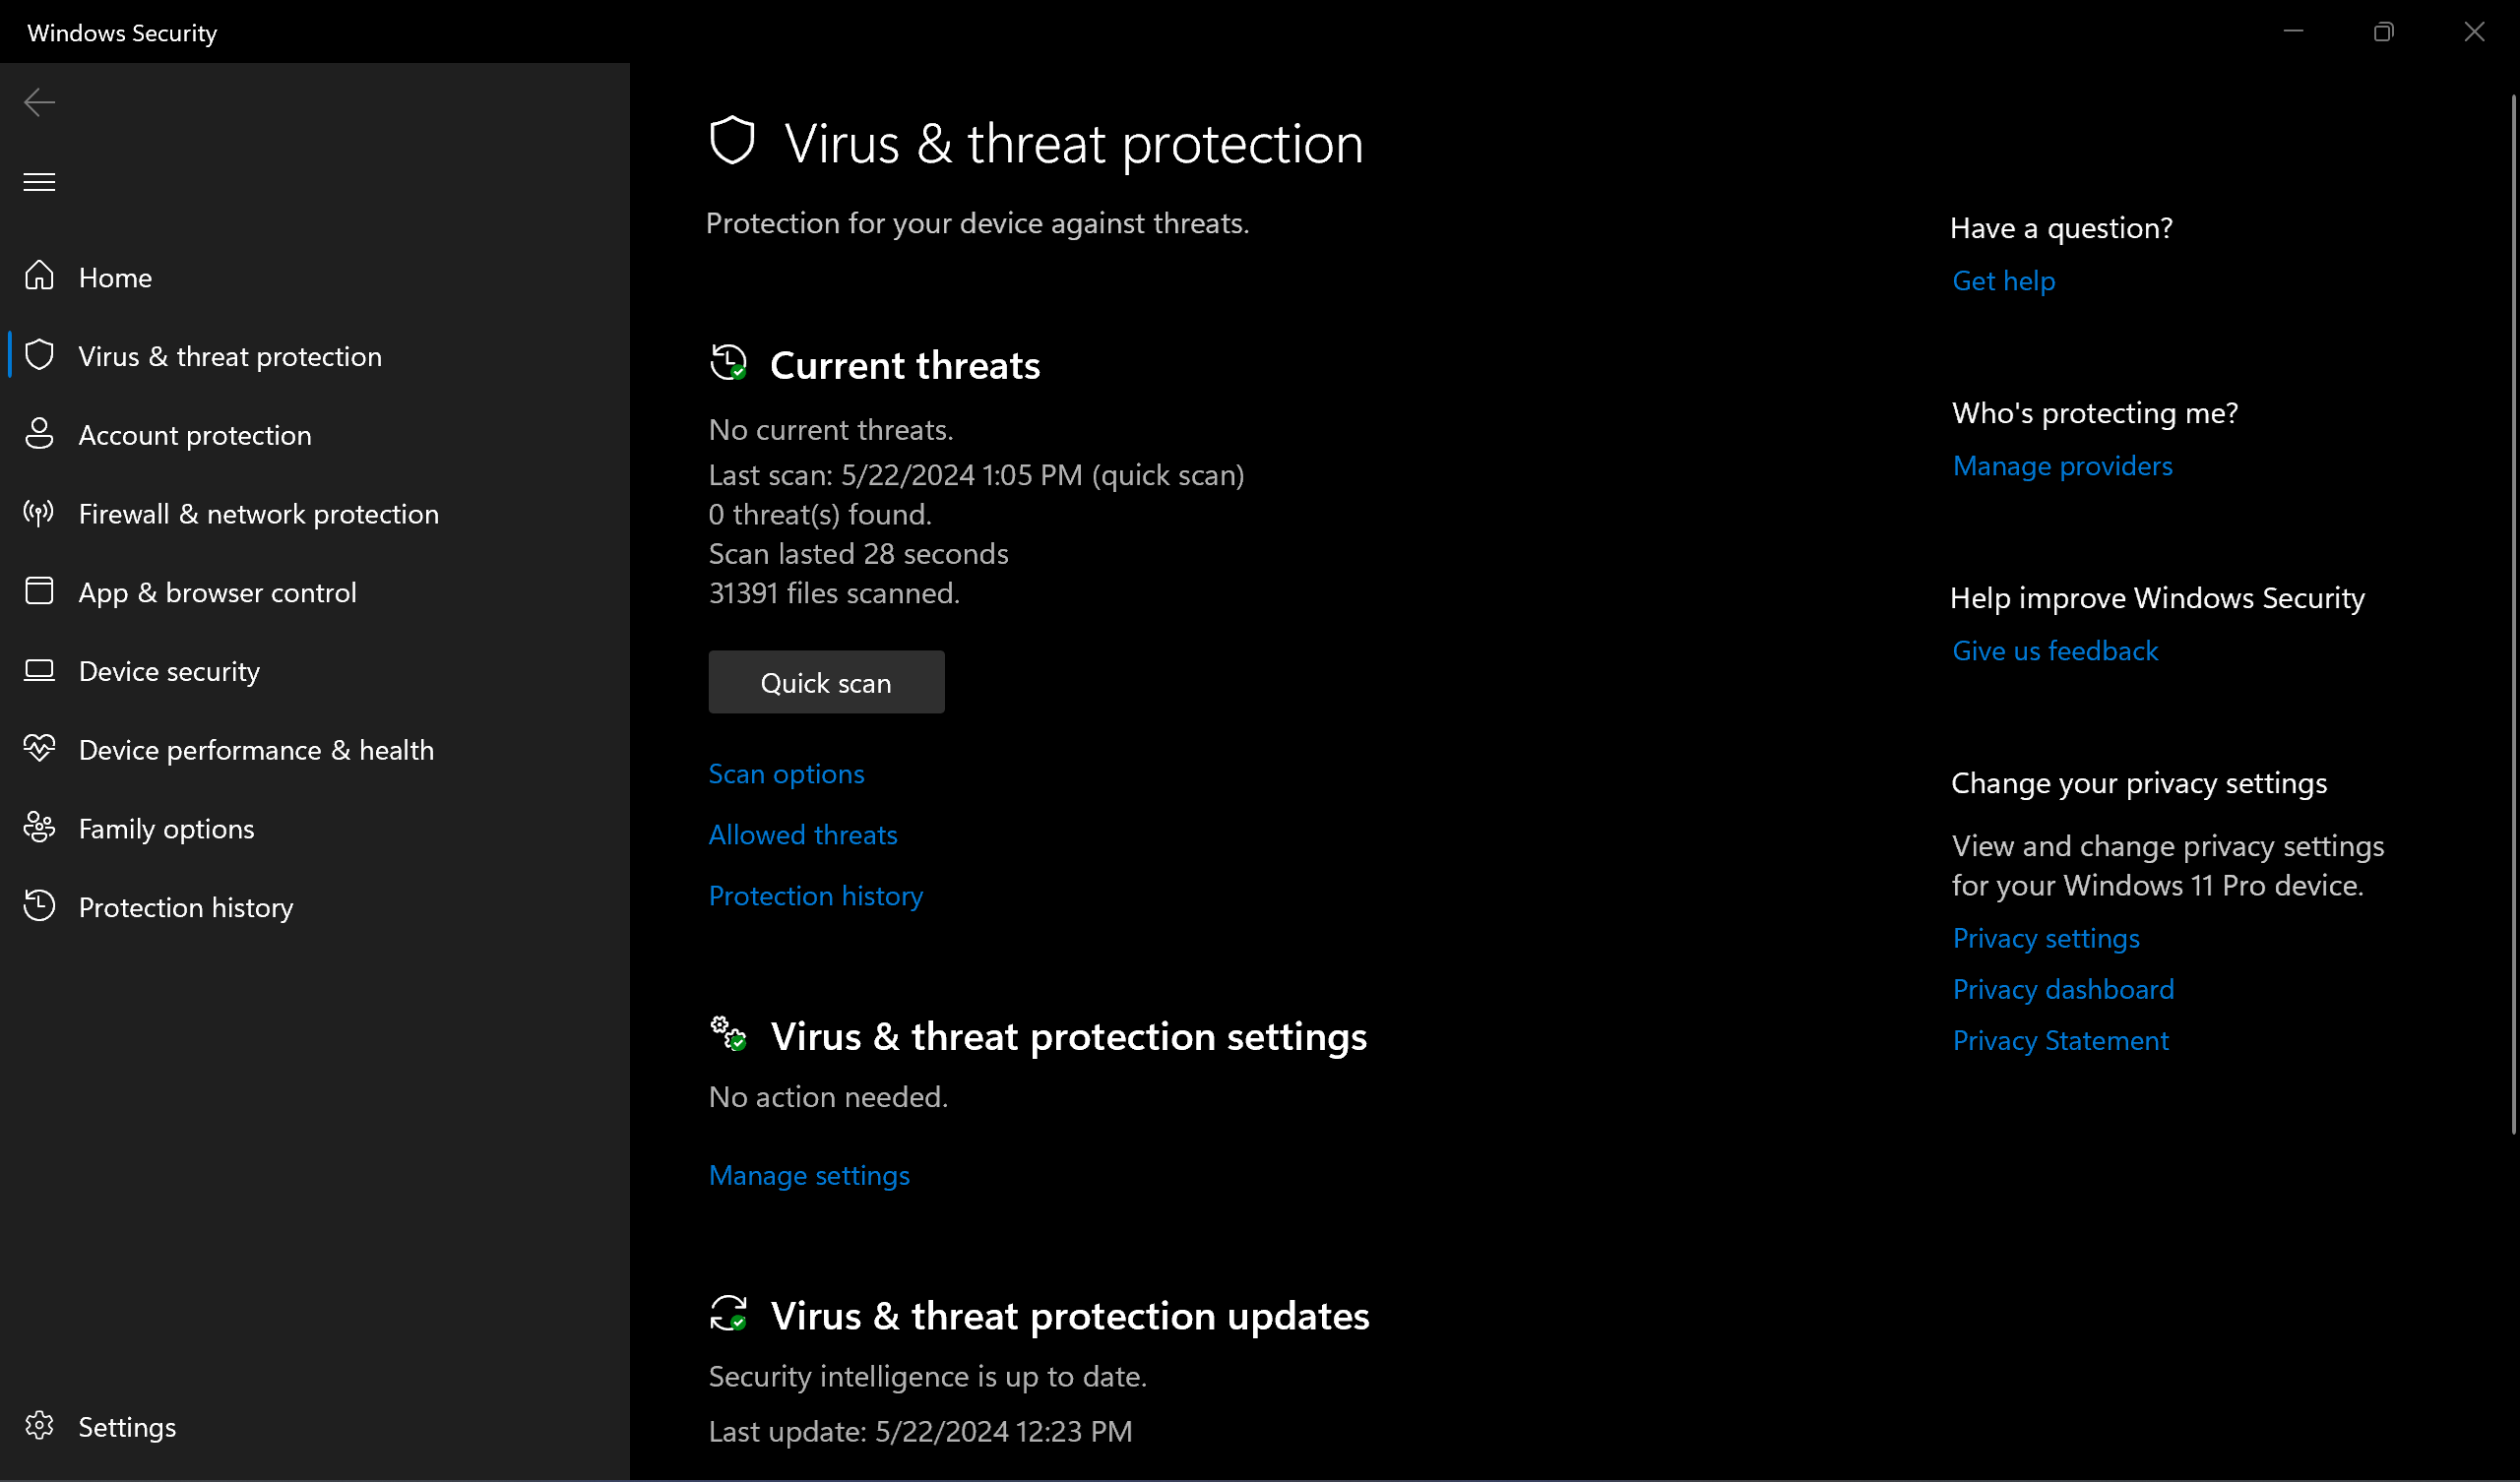The width and height of the screenshot is (2520, 1482).
Task: Open Scan options link
Action: pos(786,773)
